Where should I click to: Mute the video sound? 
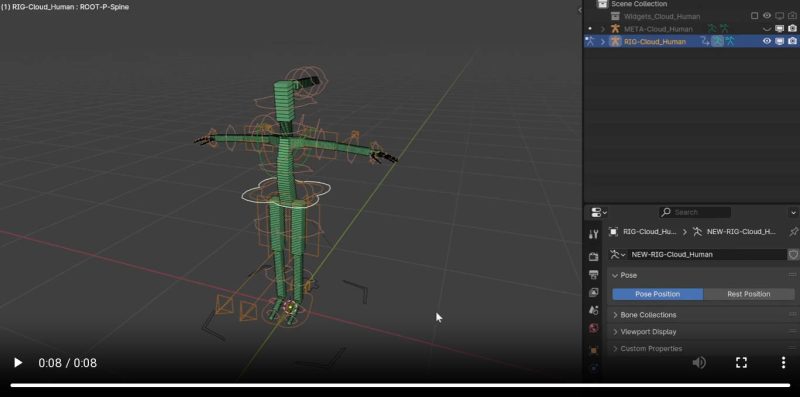pos(699,363)
